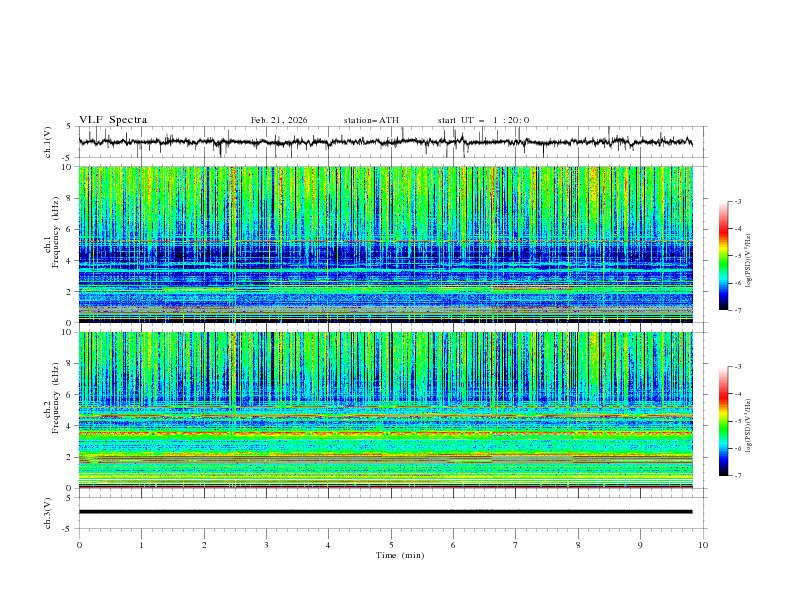This screenshot has width=792, height=612.
Task: Click the ch.2 PSD color bar
Action: coord(724,421)
